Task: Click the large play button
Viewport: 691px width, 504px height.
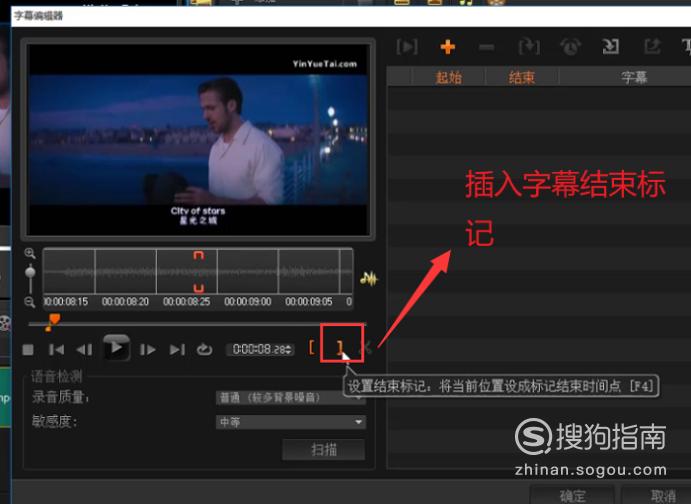Action: 116,348
